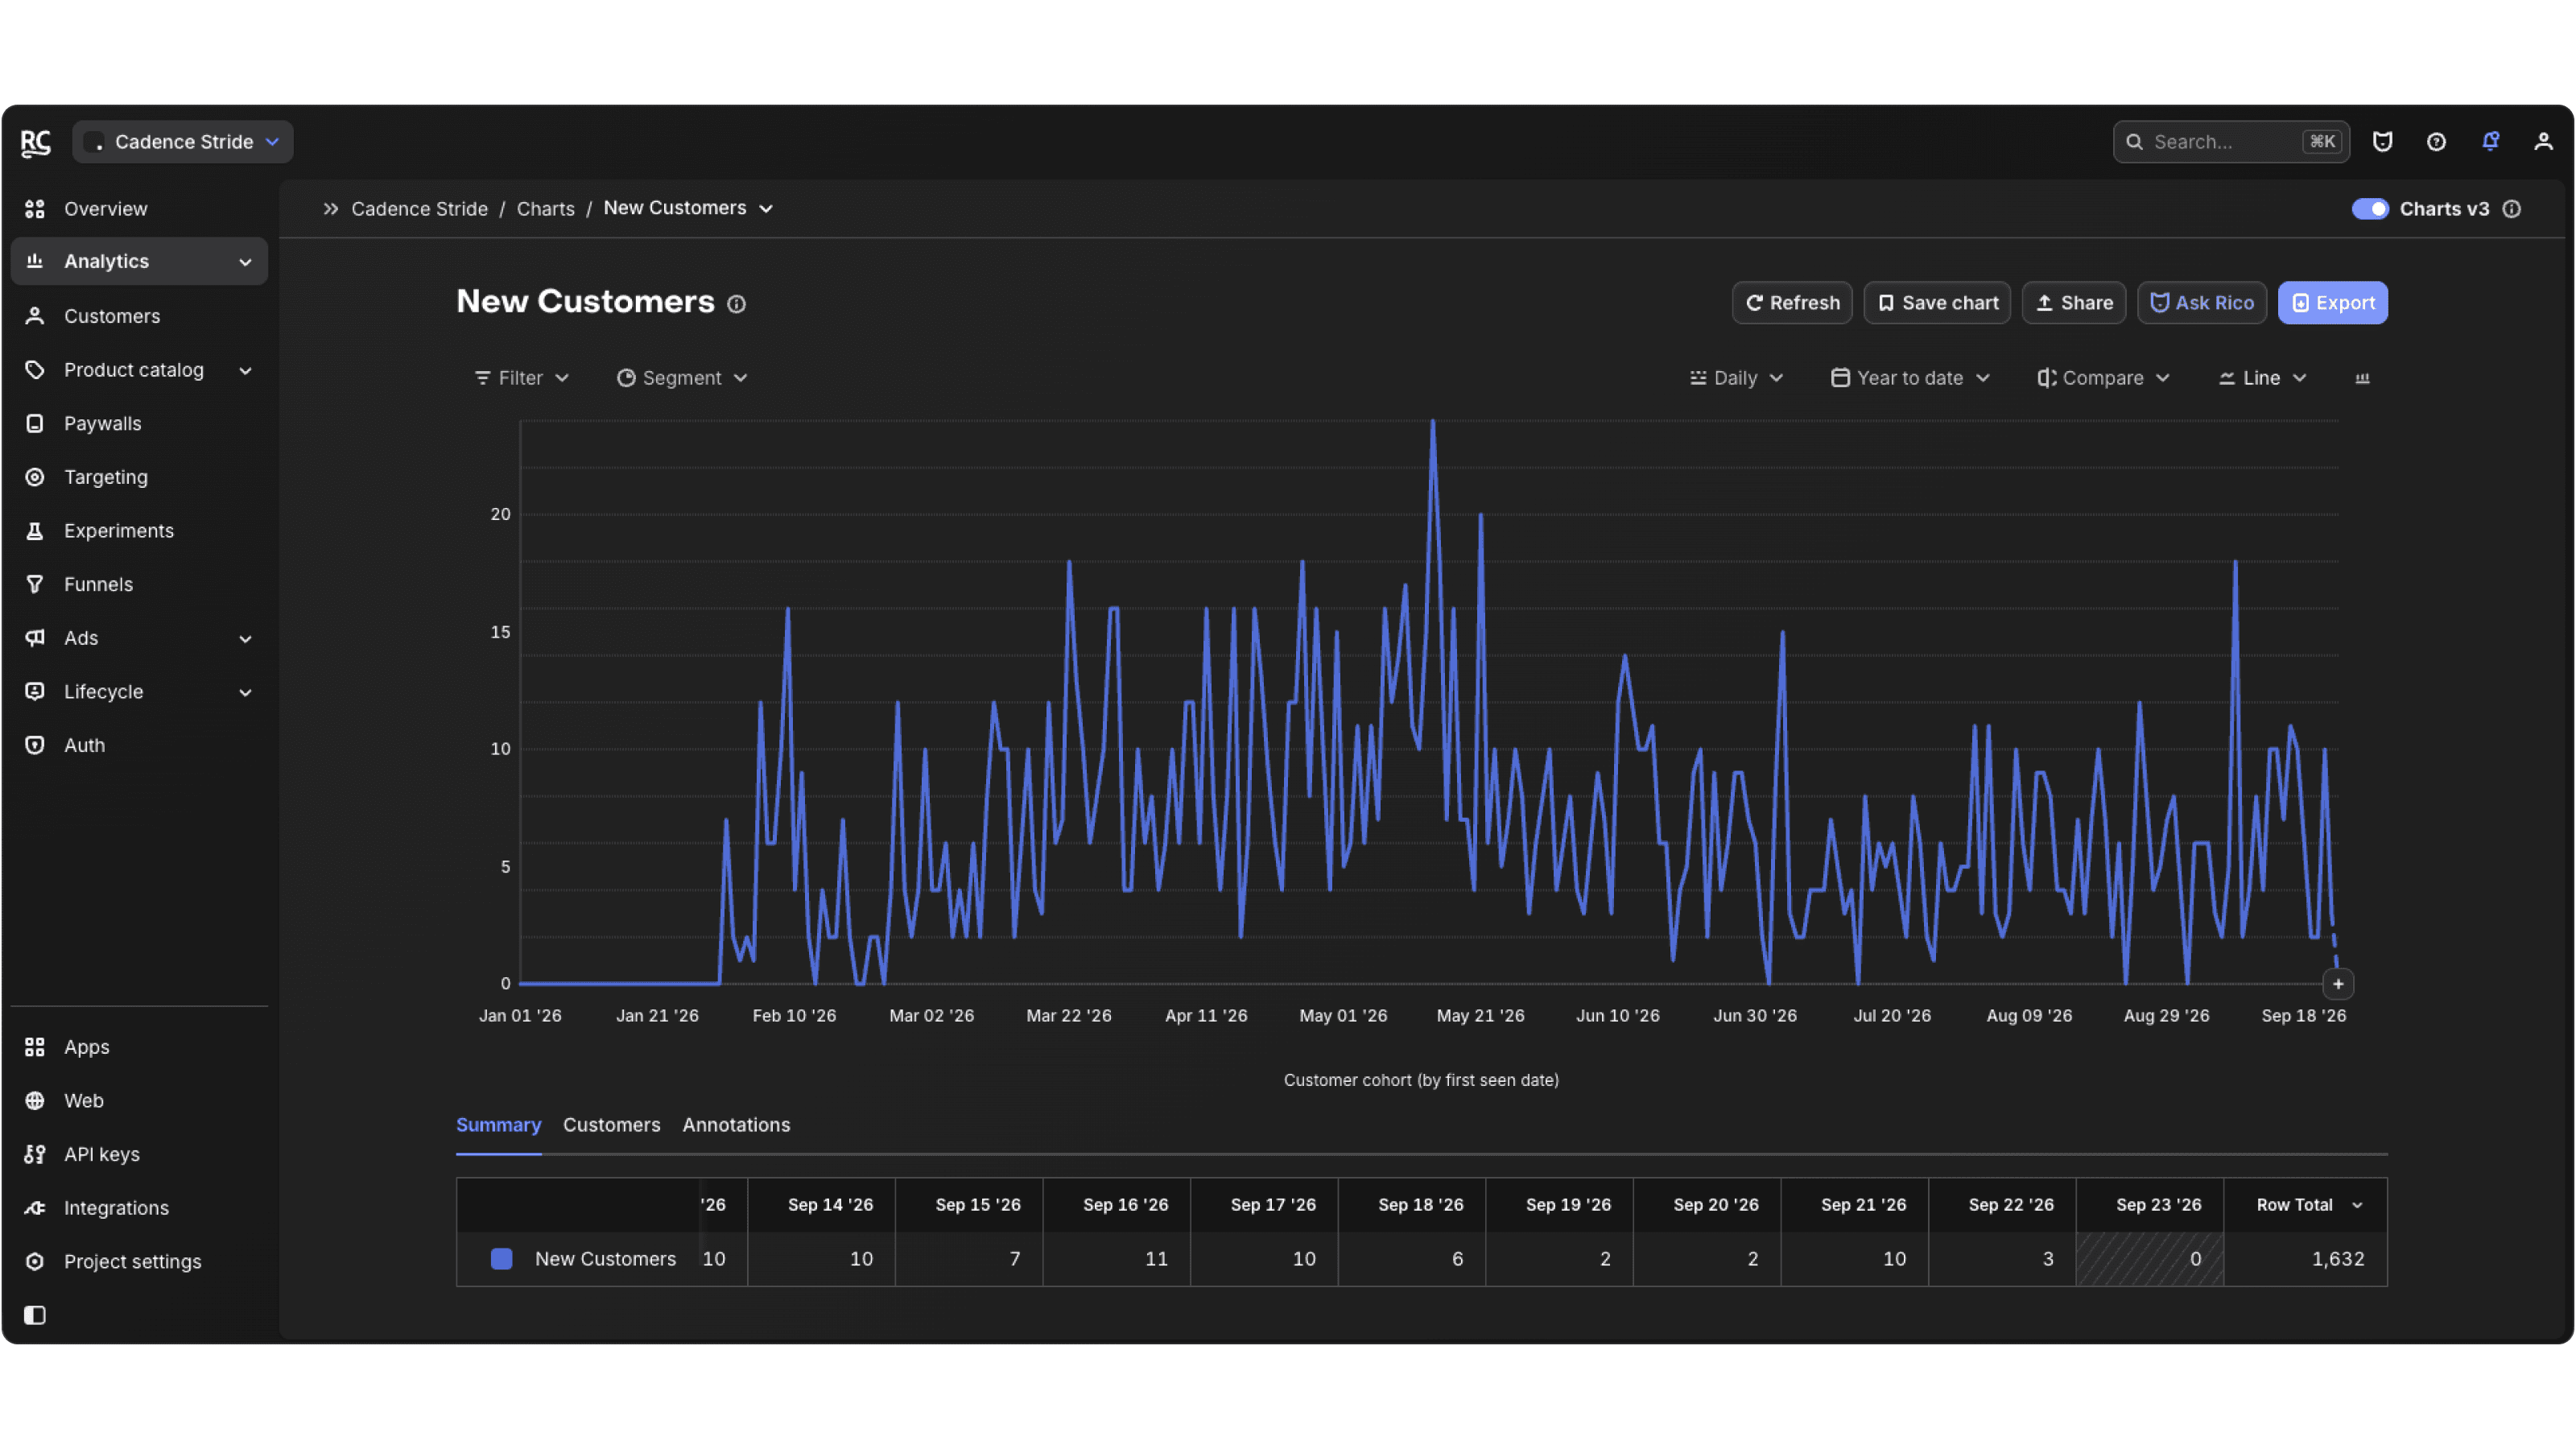
Task: Click the New Customers blue color swatch
Action: pos(502,1259)
